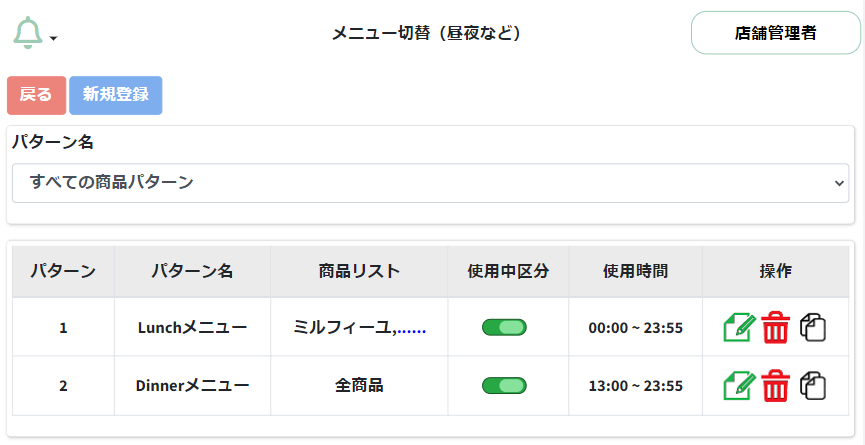
Task: Delete the Dinnerメニュー pattern
Action: tap(775, 385)
